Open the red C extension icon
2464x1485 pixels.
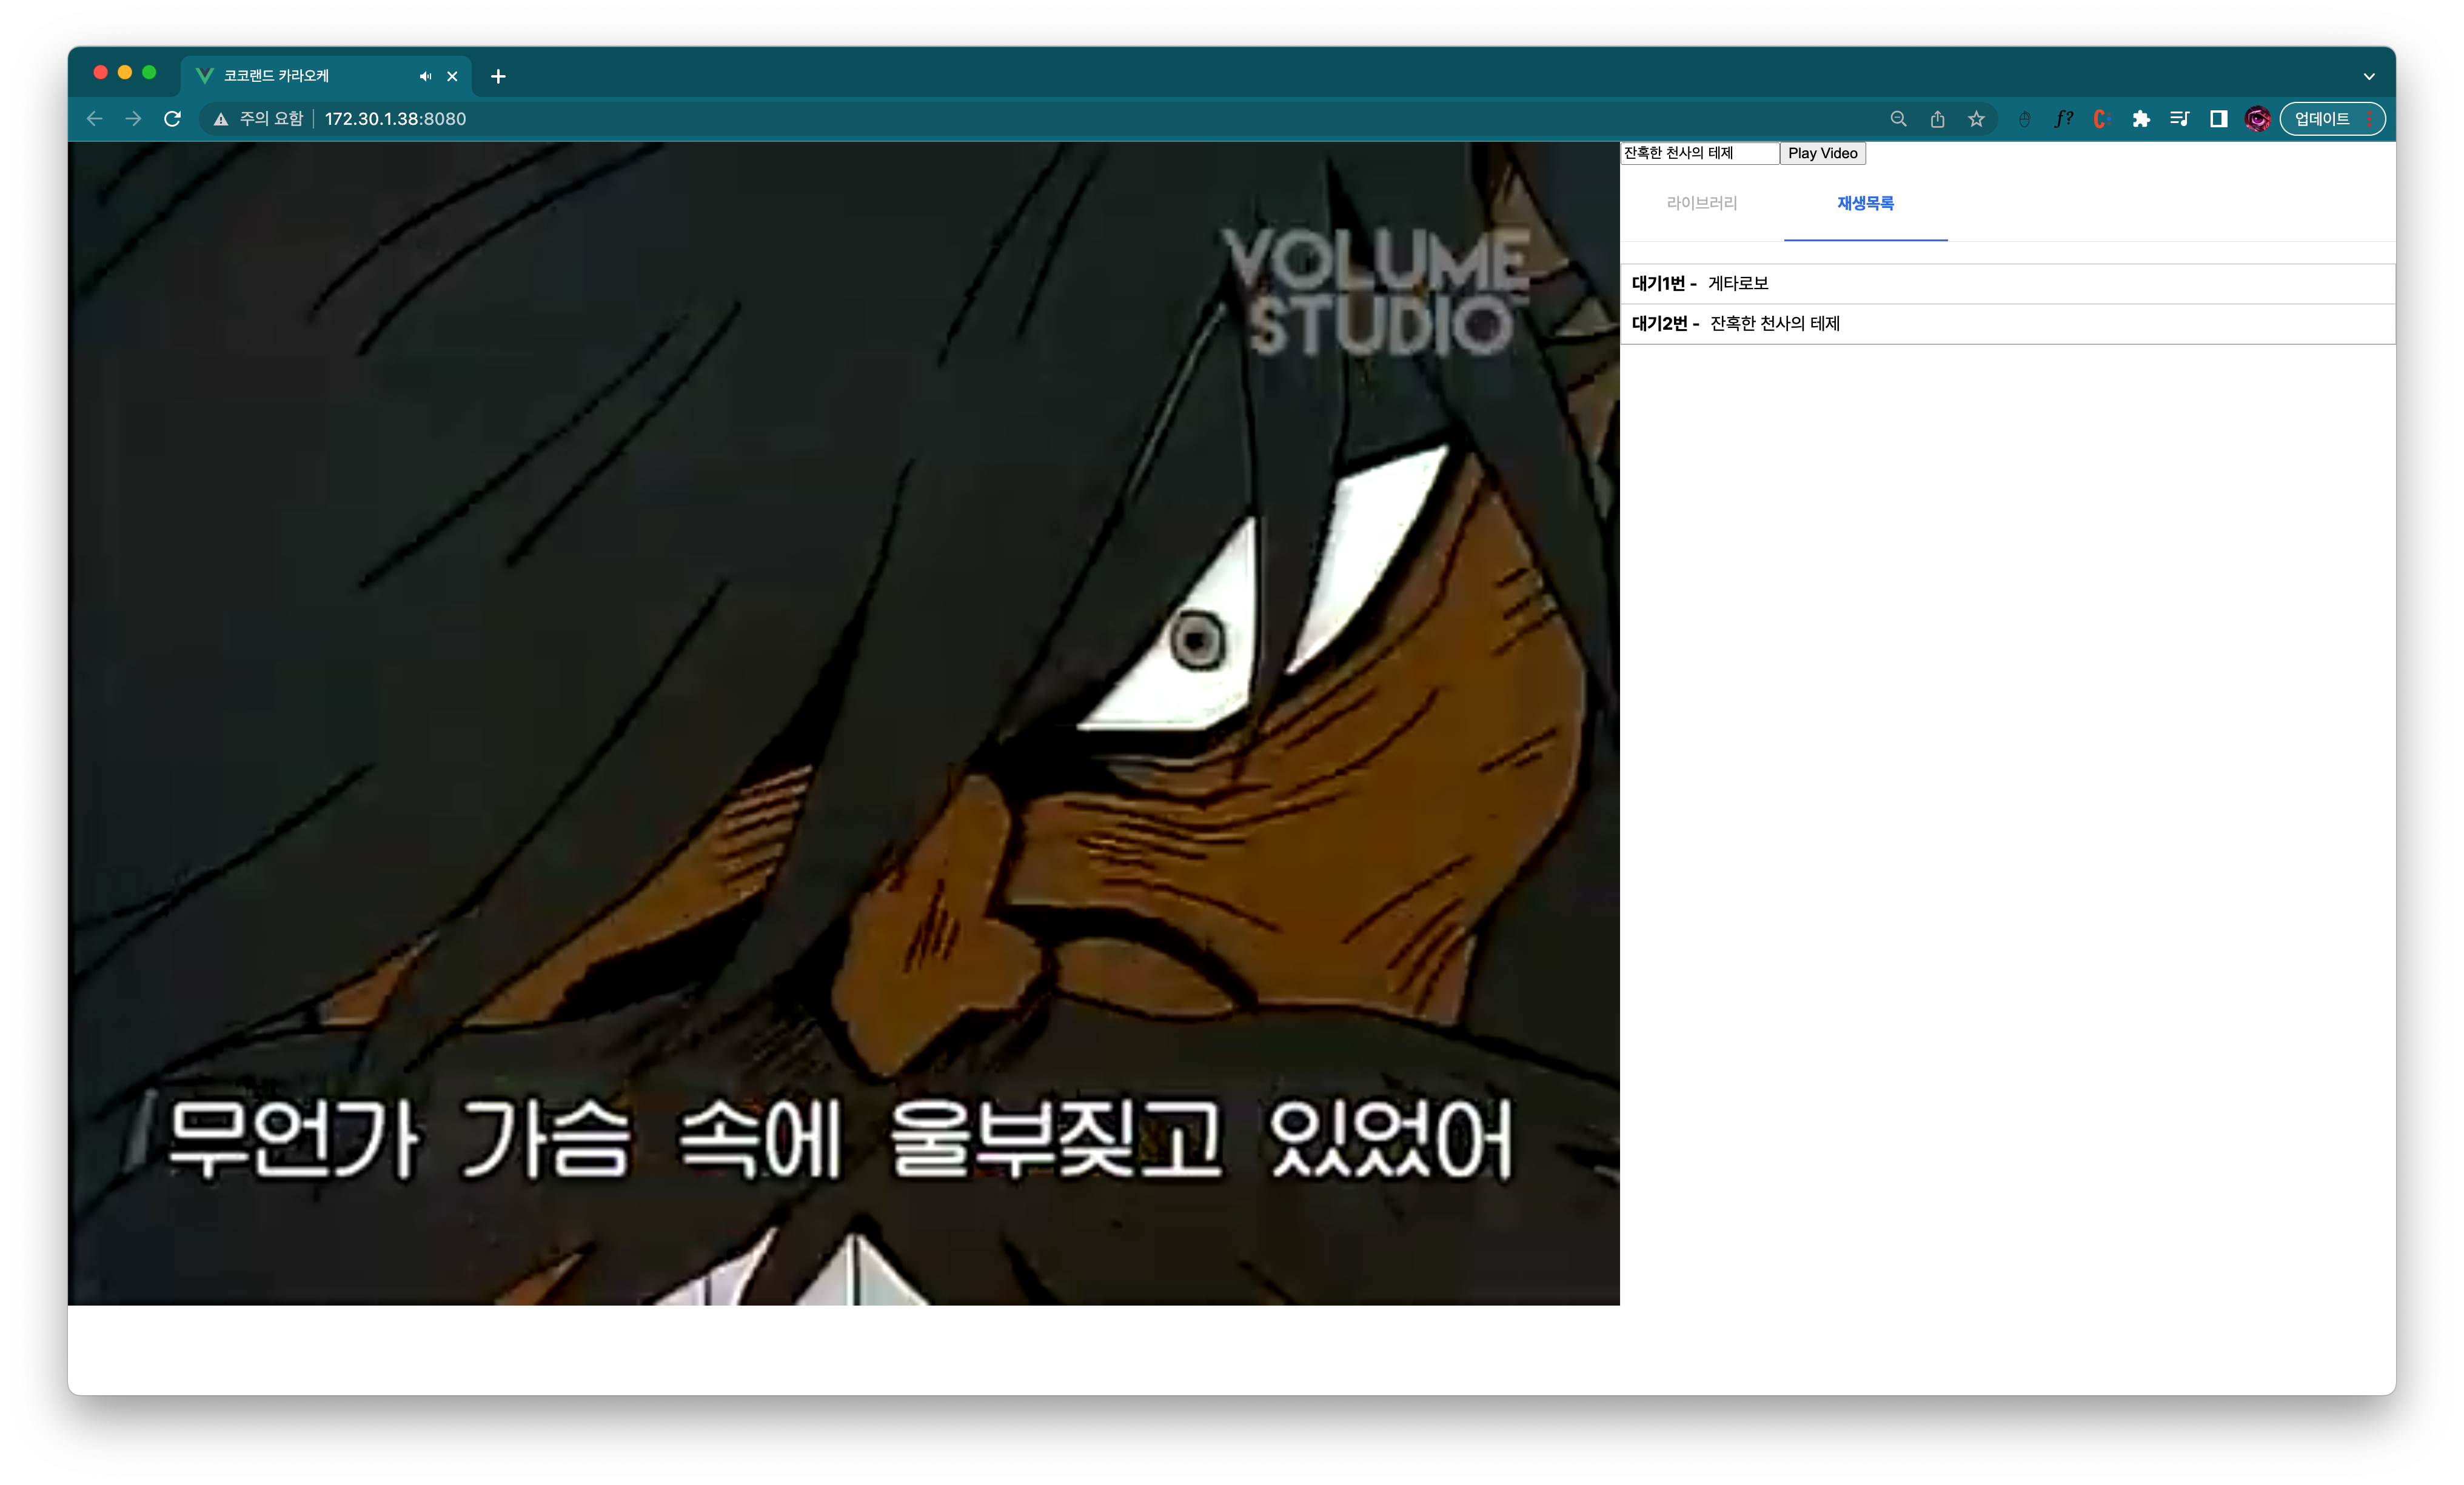[2101, 119]
